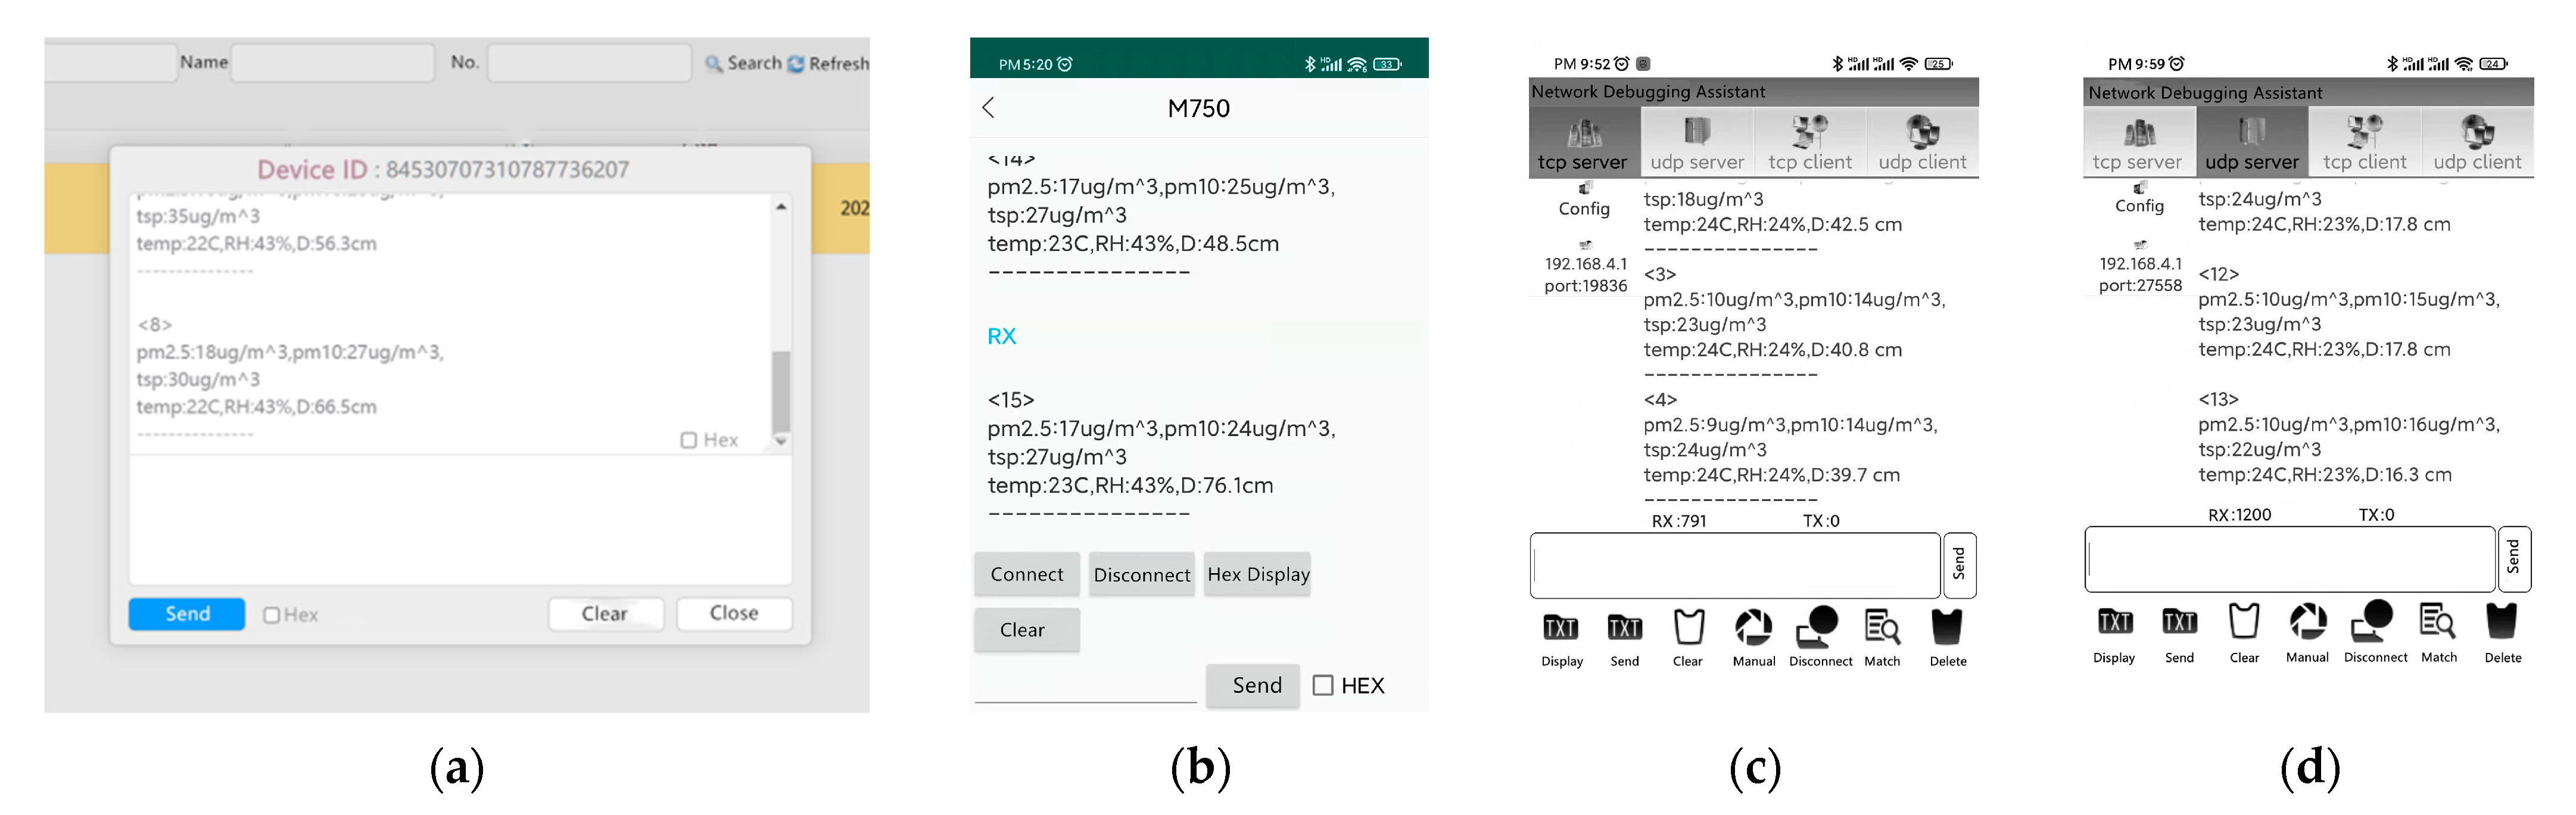Select tcp client tab in panel (c)
The width and height of the screenshot is (2576, 815).
1810,143
